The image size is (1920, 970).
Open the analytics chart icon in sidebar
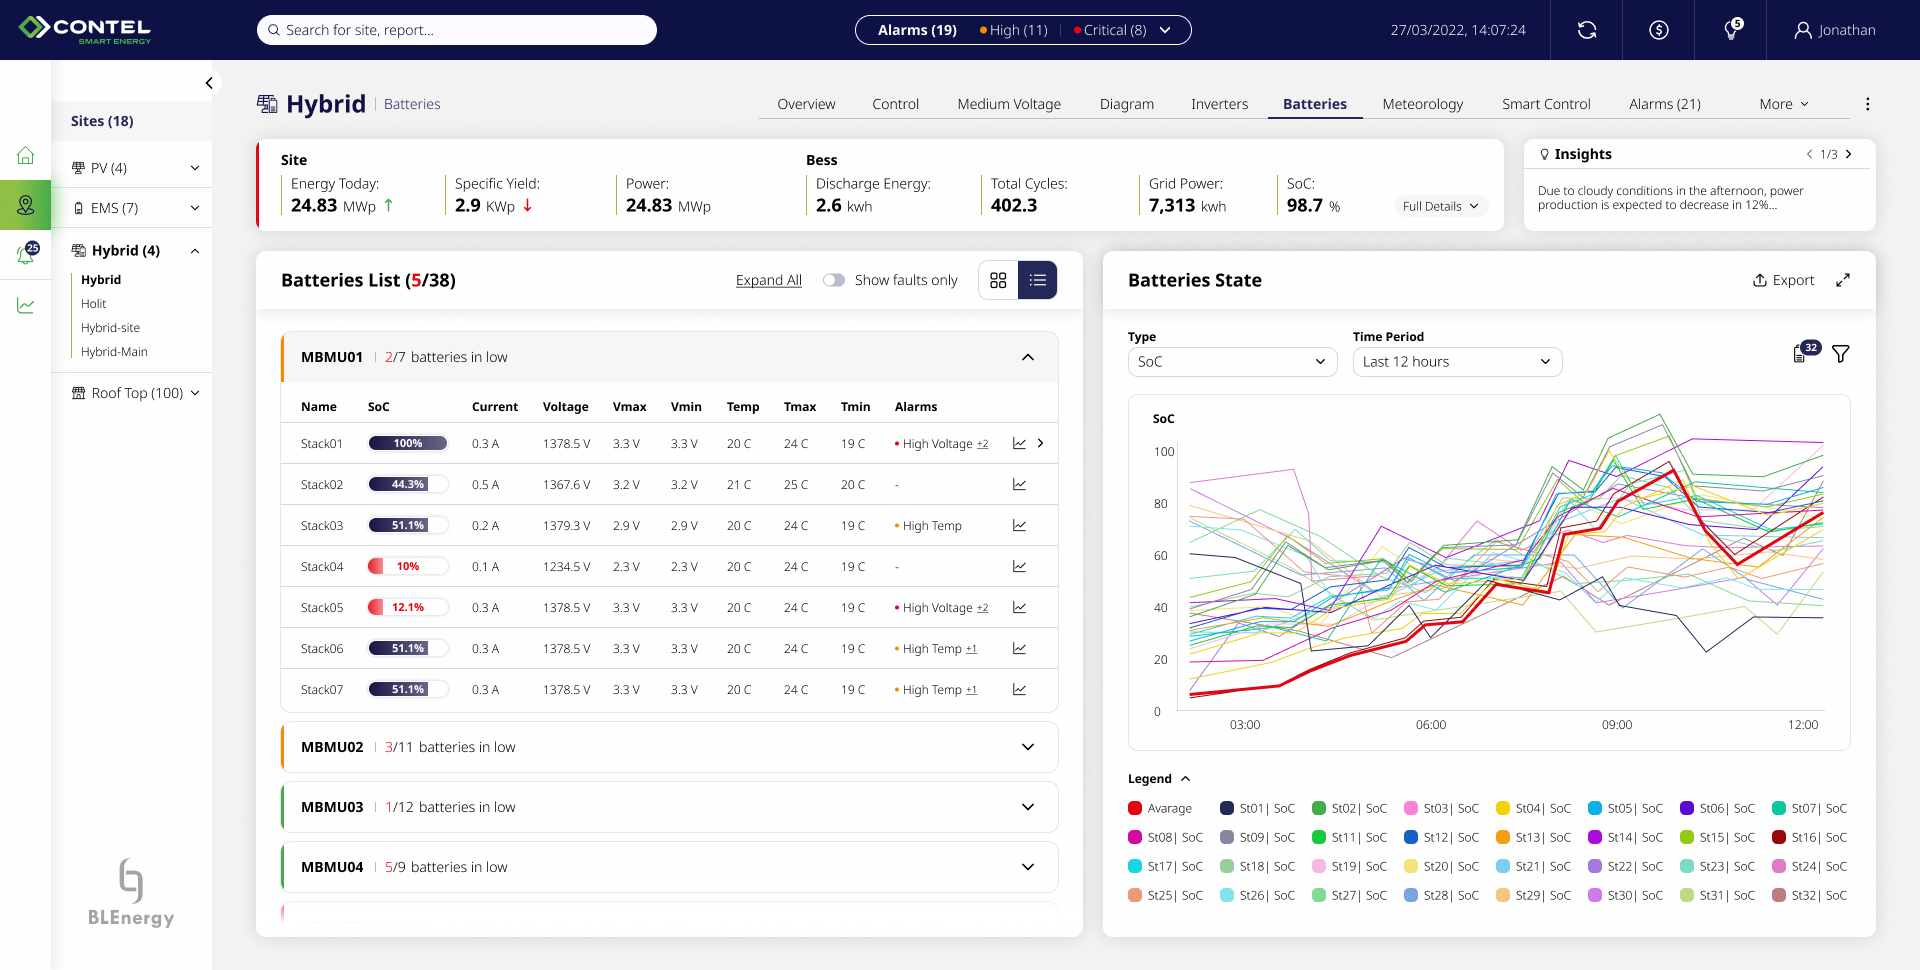tap(26, 305)
